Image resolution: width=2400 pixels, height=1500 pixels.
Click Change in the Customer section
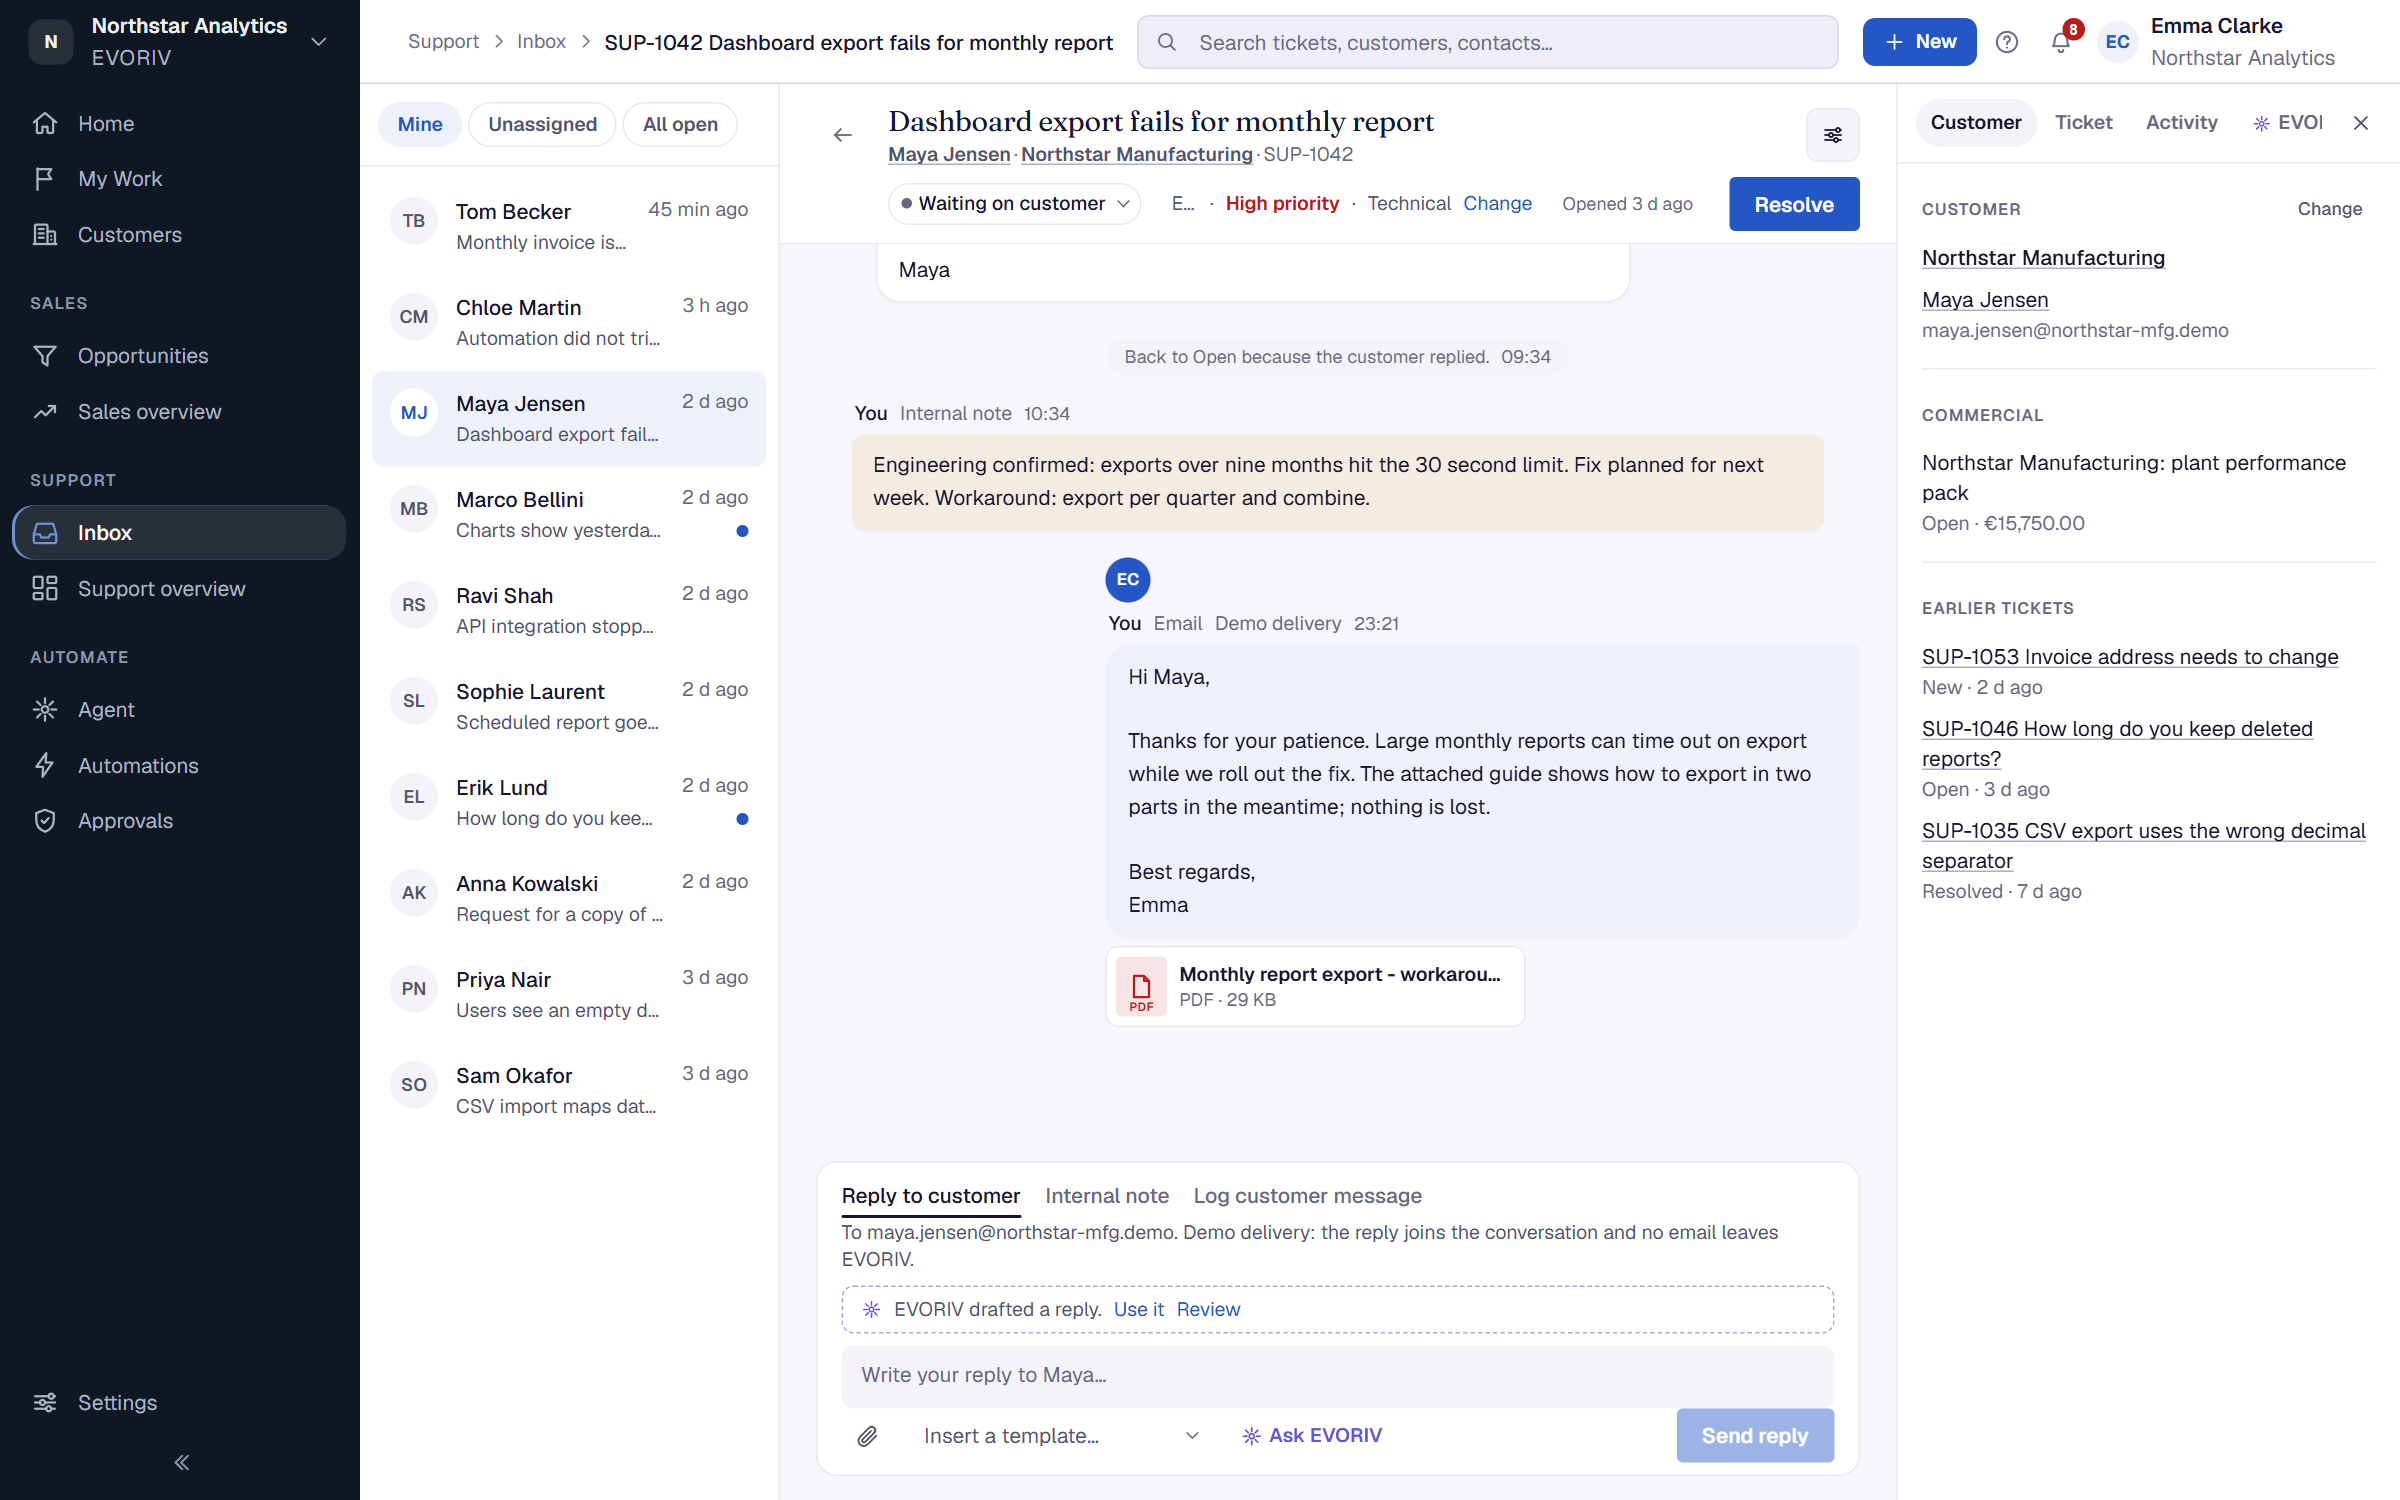point(2329,209)
